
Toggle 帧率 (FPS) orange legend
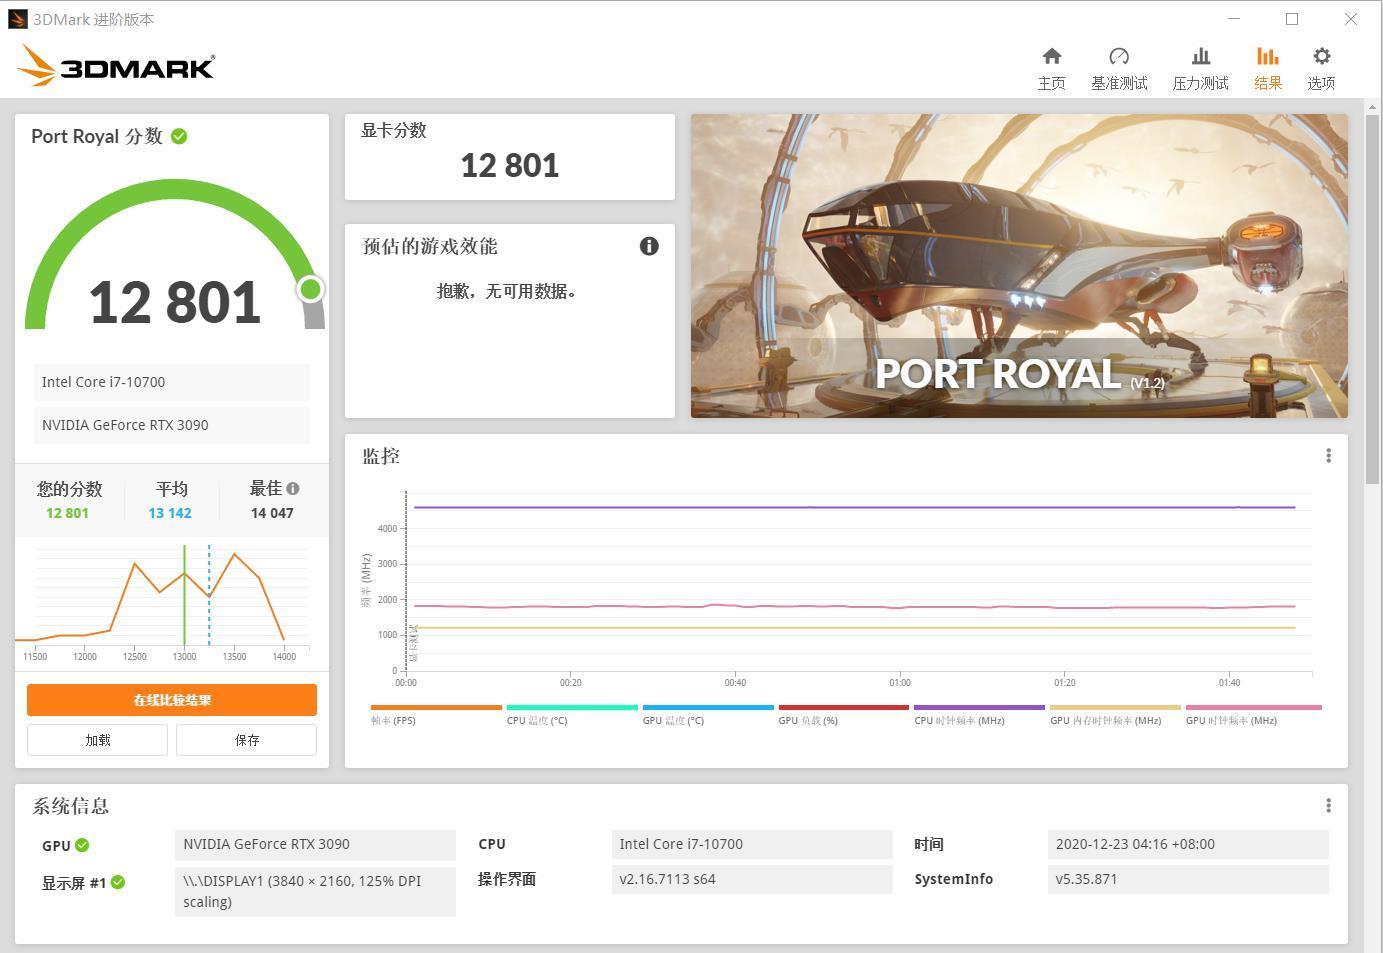coord(436,714)
